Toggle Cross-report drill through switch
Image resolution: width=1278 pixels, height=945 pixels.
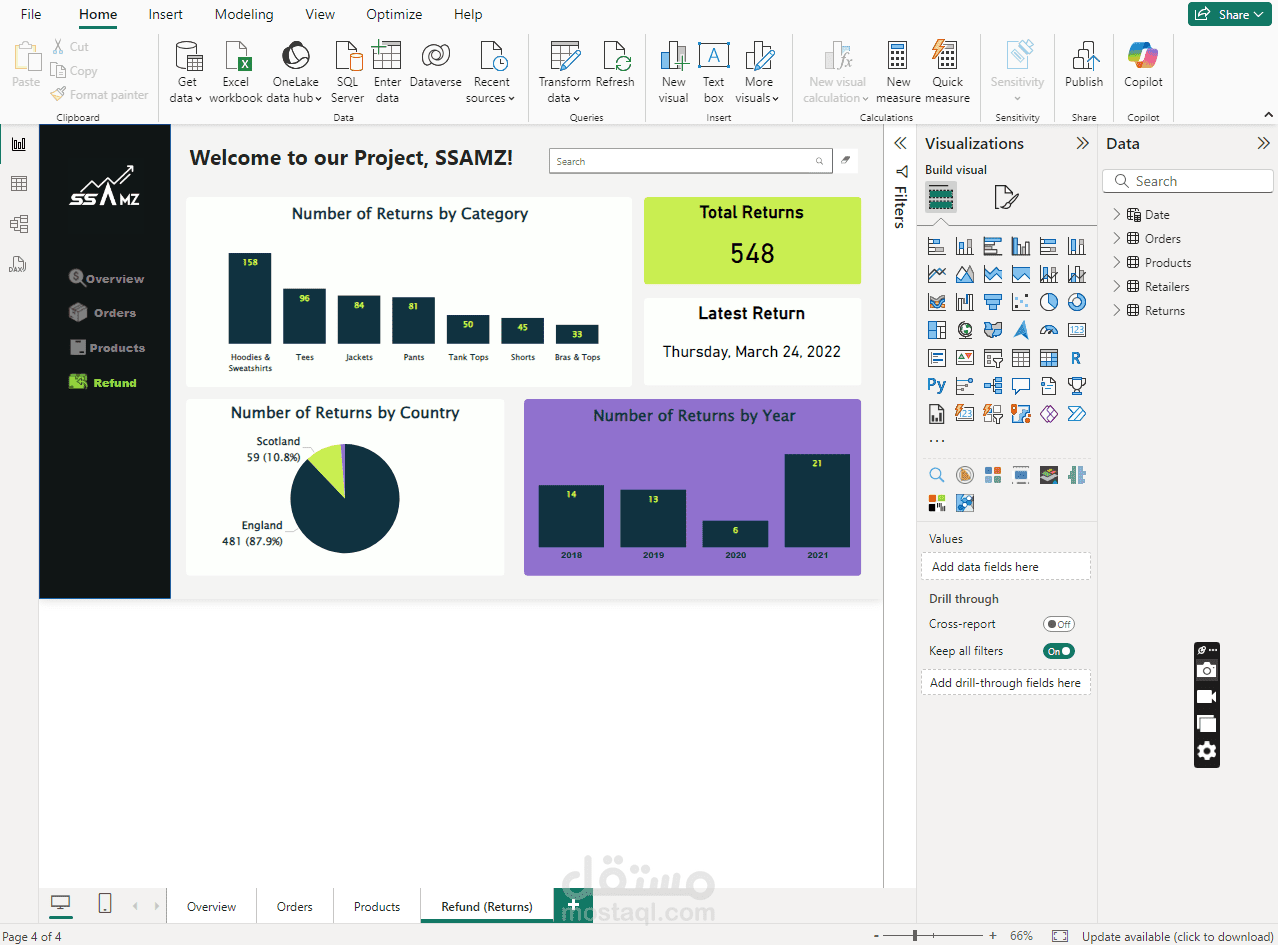[1058, 624]
